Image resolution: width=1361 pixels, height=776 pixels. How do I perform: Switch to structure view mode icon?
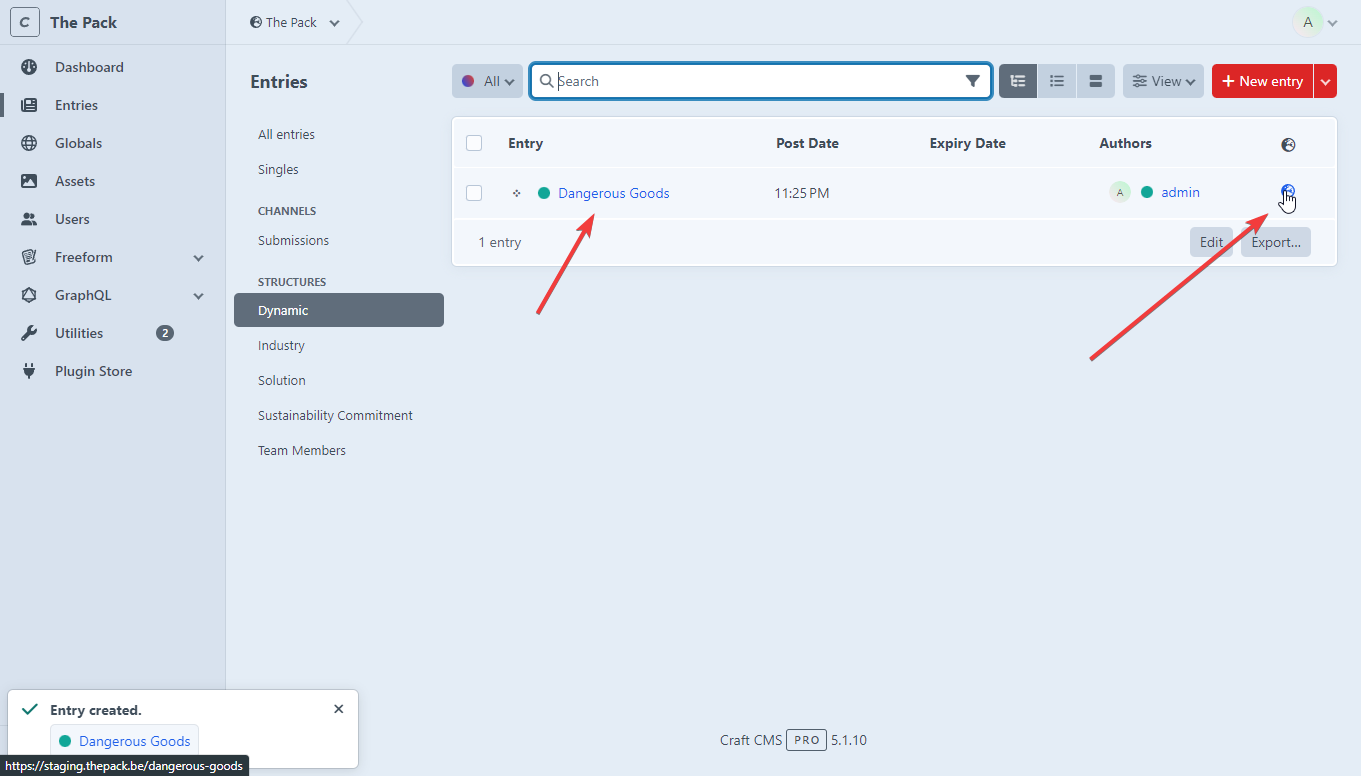[x=1018, y=81]
